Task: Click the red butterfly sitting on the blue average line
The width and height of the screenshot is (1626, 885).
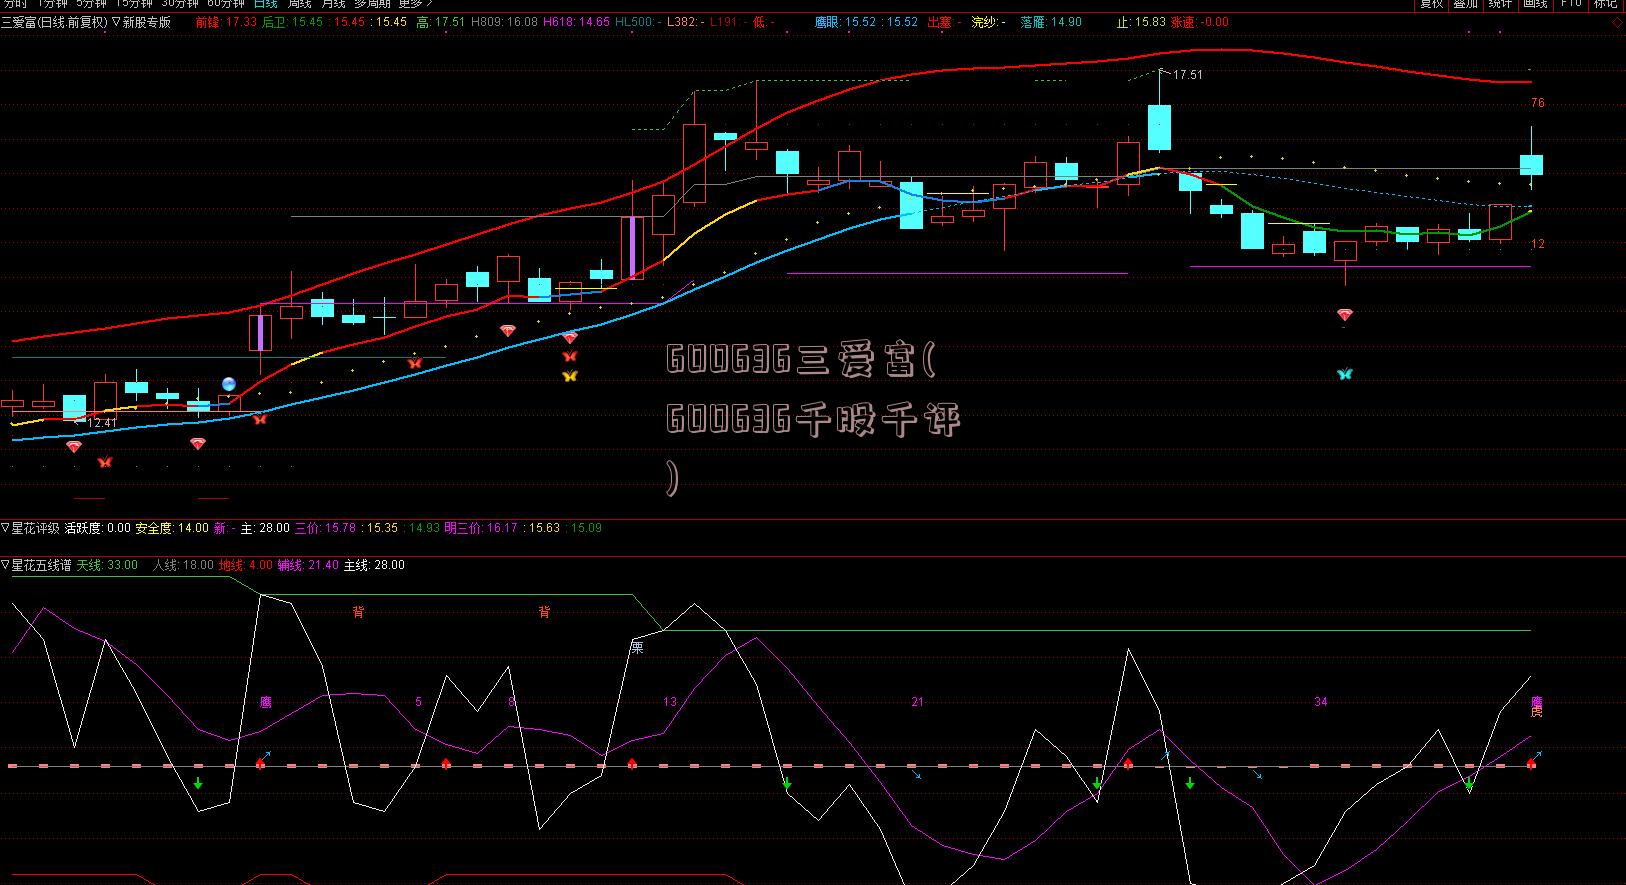Action: (x=415, y=363)
